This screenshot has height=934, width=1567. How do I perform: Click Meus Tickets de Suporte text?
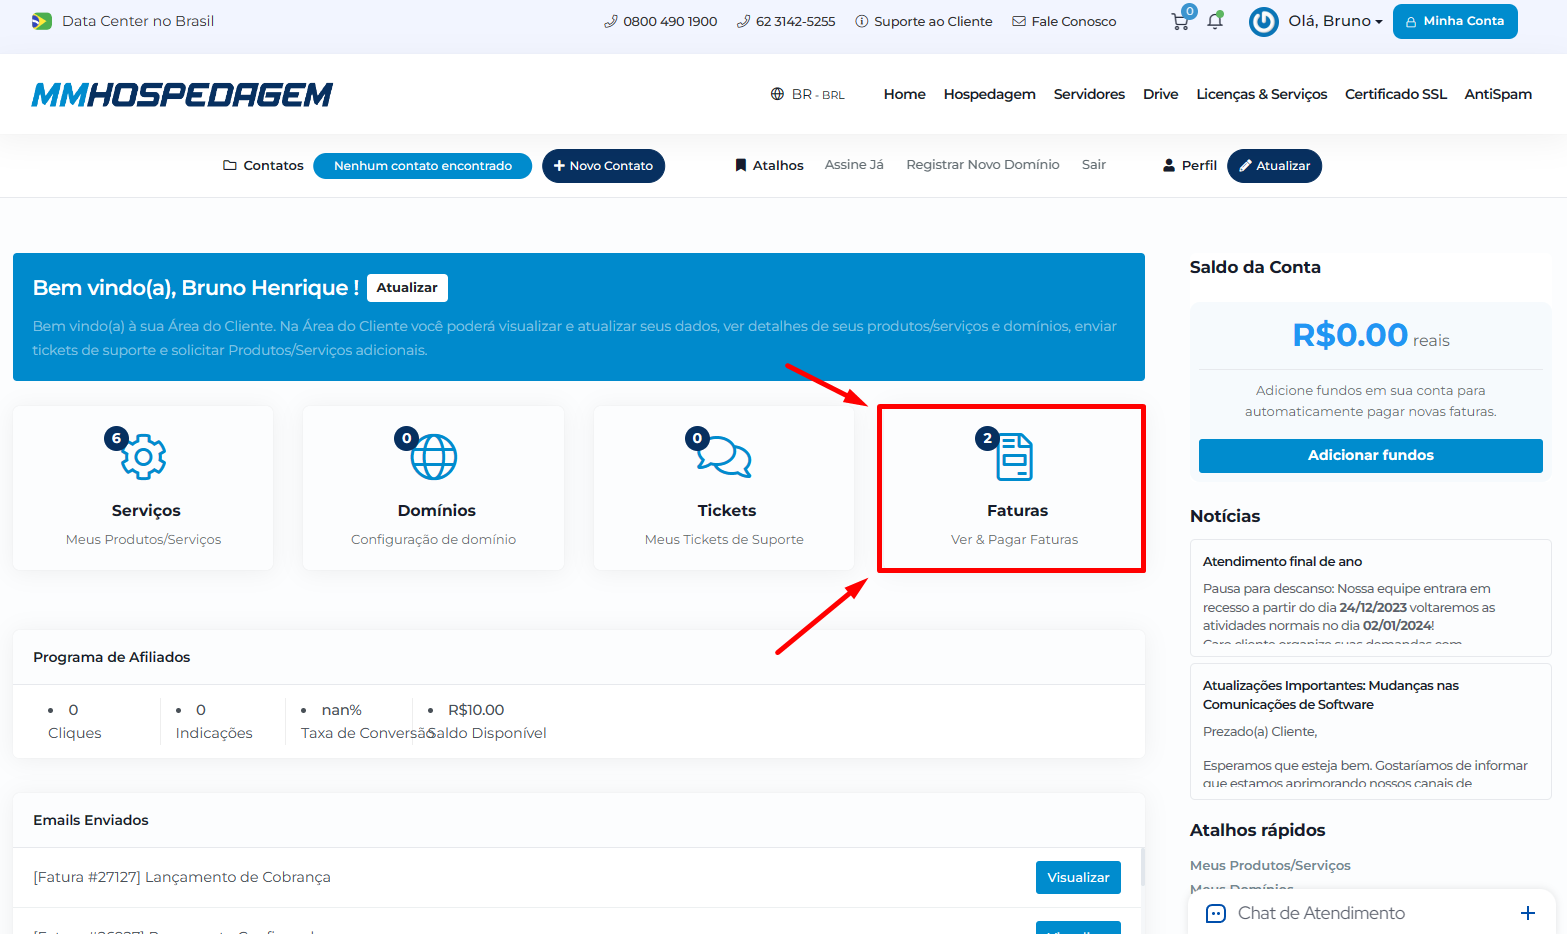(724, 539)
